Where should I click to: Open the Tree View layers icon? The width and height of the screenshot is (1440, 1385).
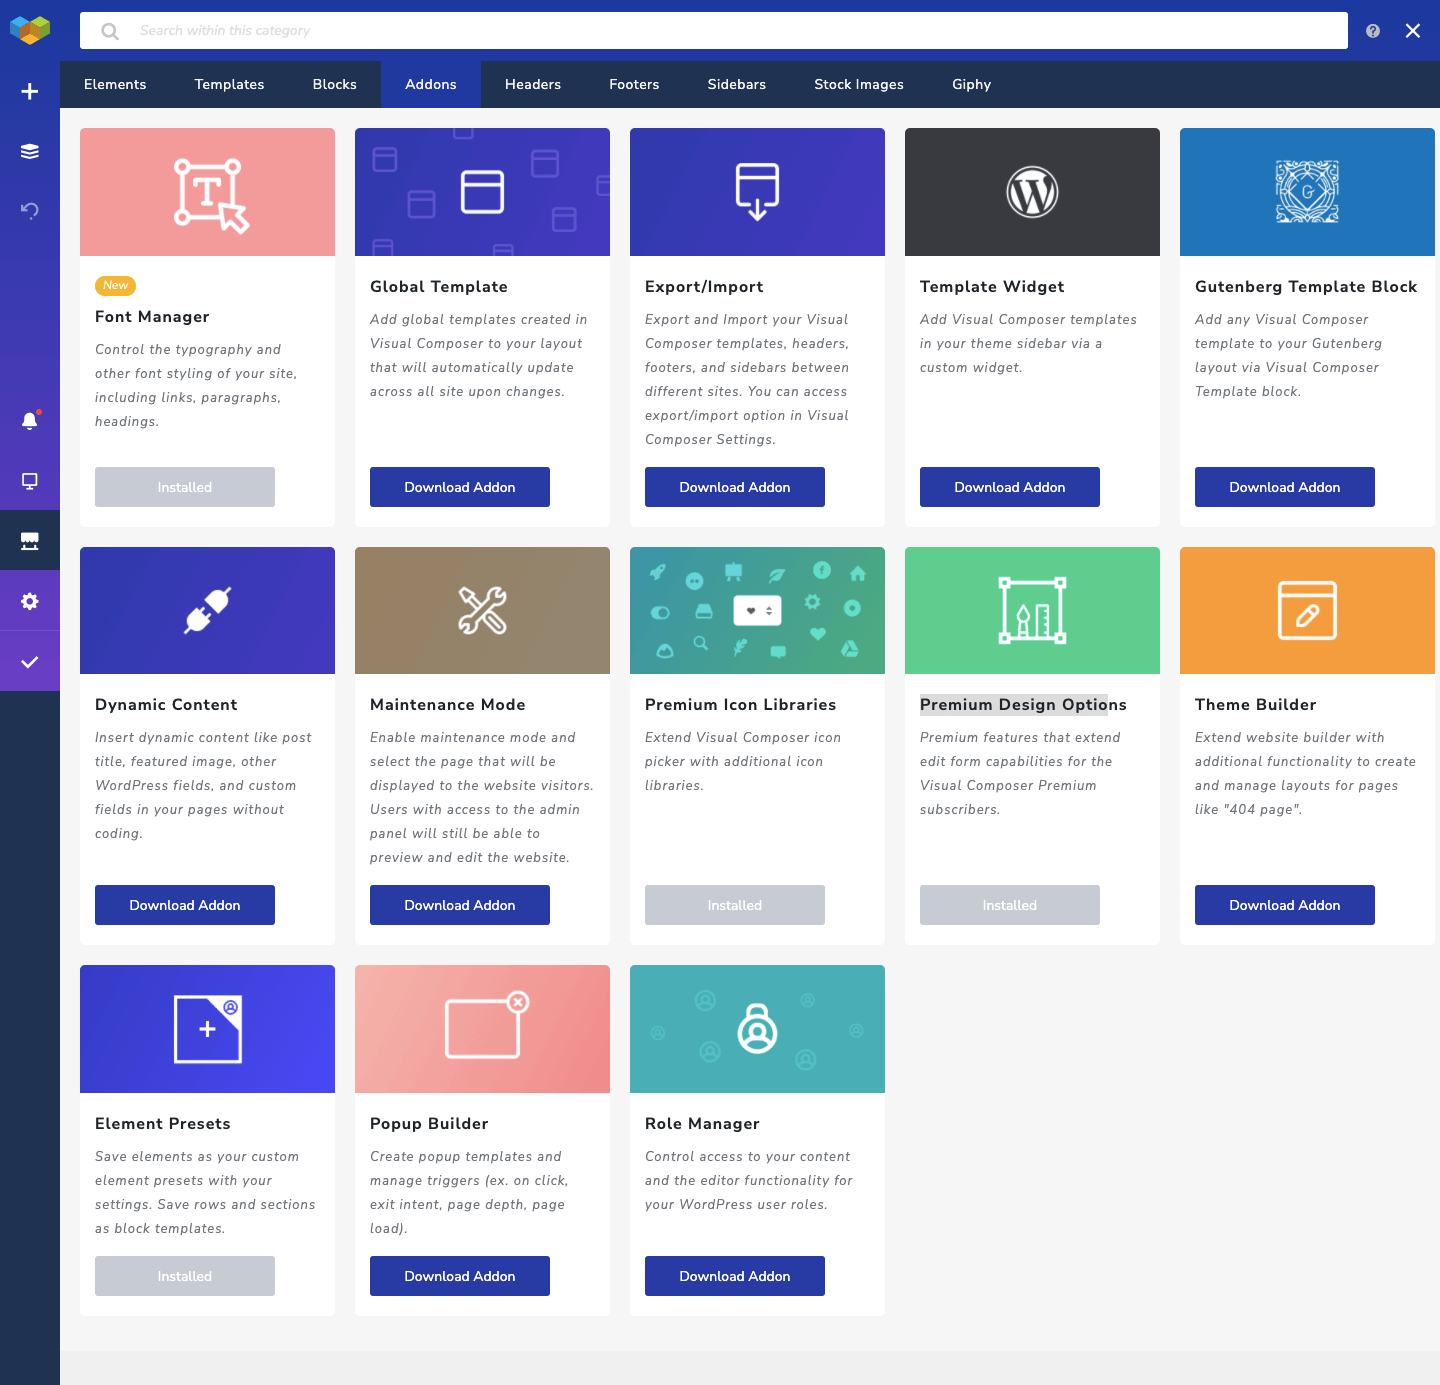pos(30,151)
